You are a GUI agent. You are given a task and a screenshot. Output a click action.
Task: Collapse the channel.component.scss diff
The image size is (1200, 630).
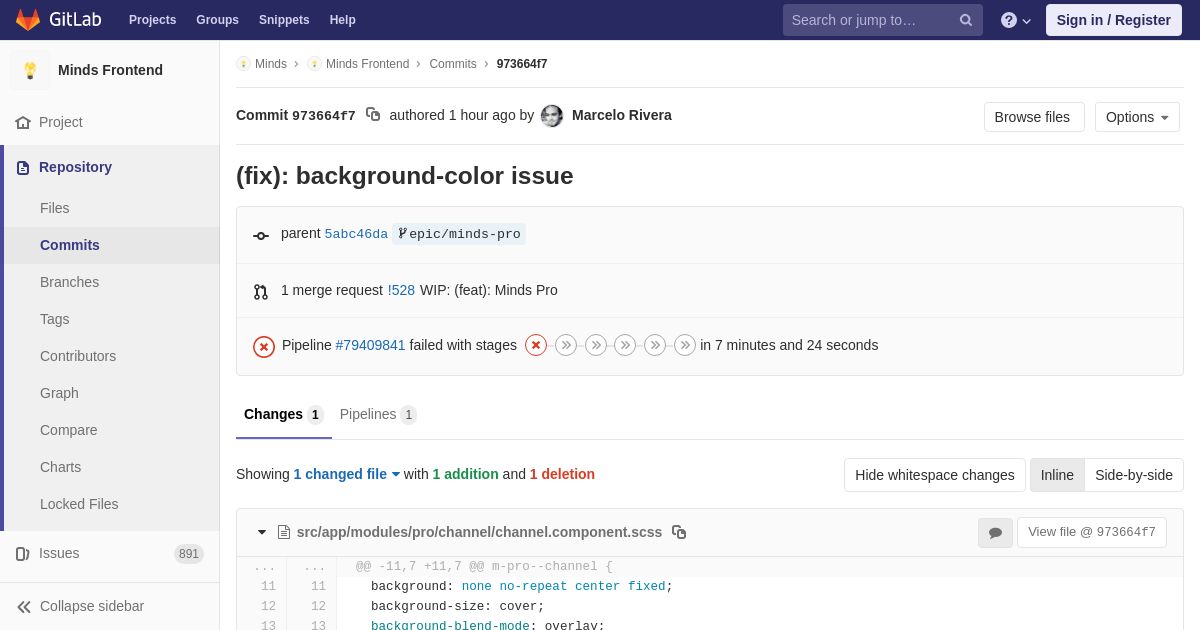point(262,532)
